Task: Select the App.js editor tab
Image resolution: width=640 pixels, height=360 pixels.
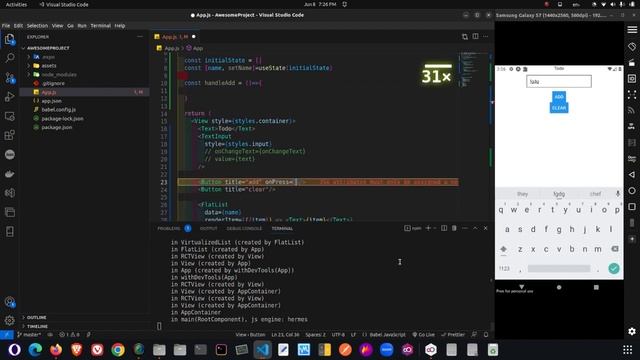Action: point(175,37)
